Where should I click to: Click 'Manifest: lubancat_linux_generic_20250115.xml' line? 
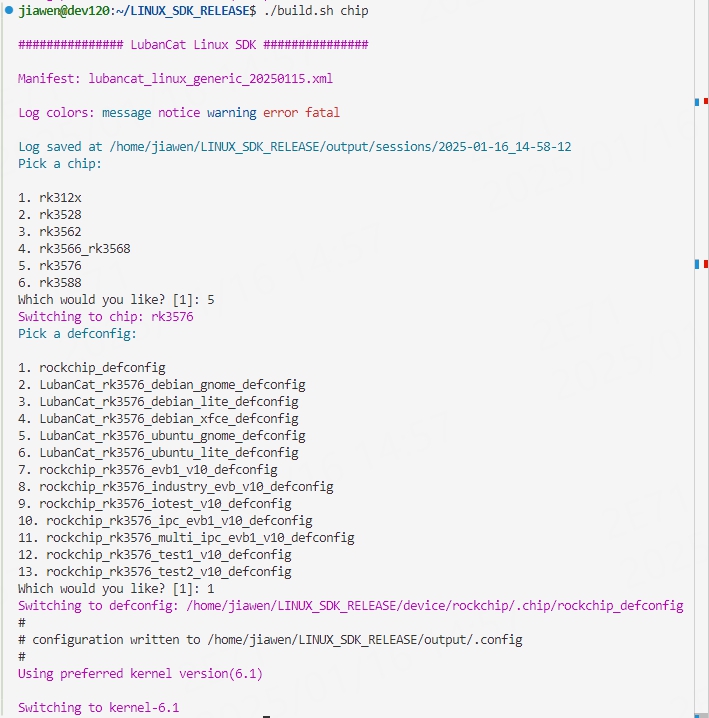175,79
